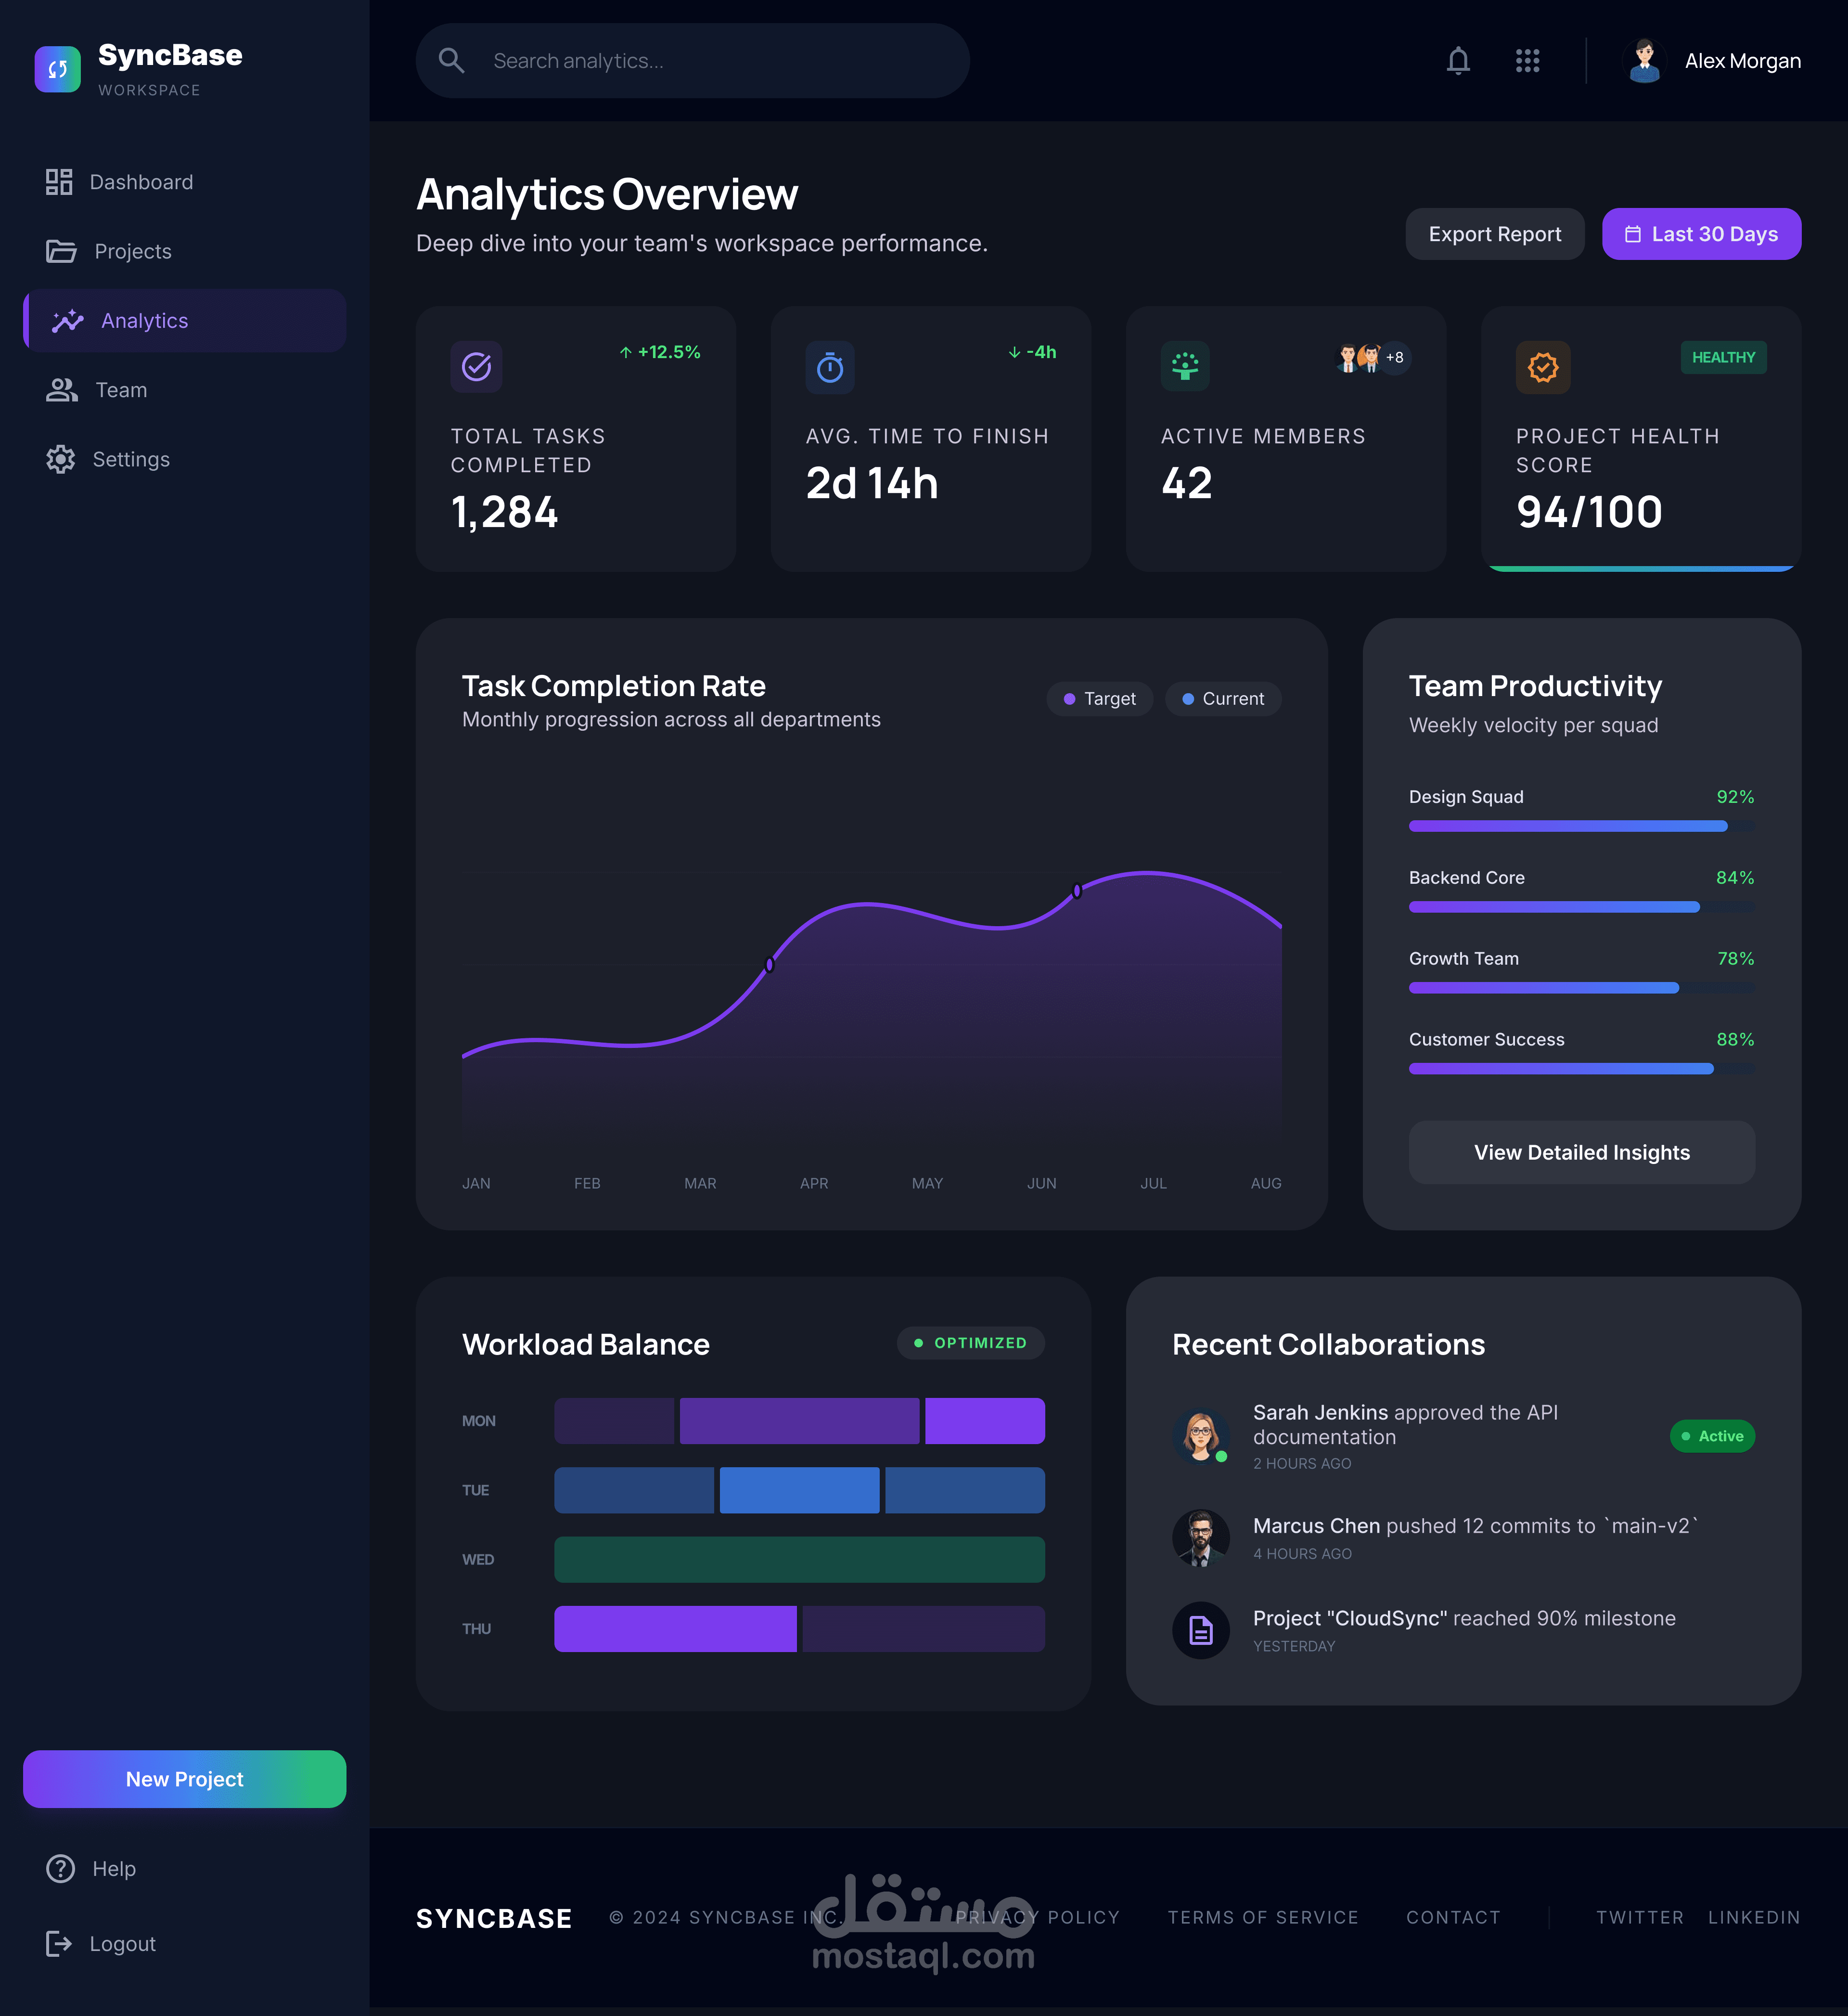Open the Team sidebar item
The width and height of the screenshot is (1848, 2016).
tap(120, 390)
